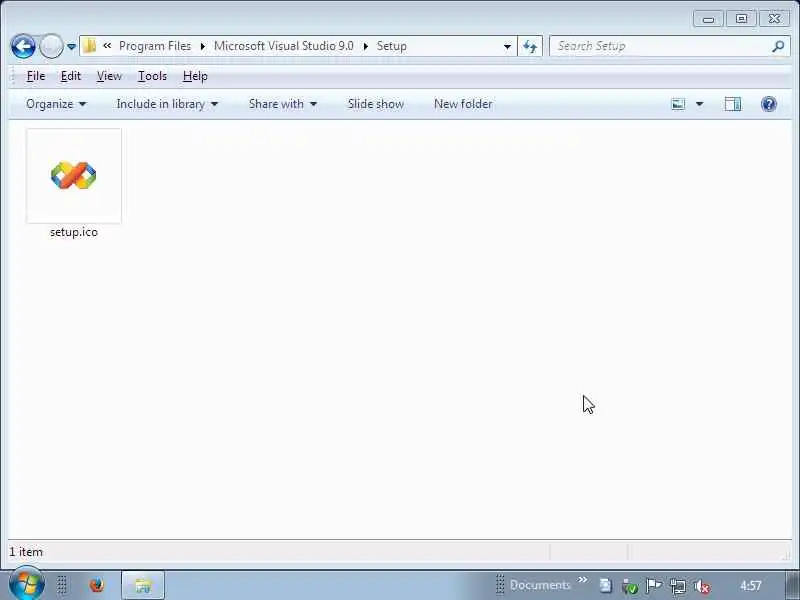Open the network tray icon
Viewport: 800px width, 600px height.
point(678,586)
